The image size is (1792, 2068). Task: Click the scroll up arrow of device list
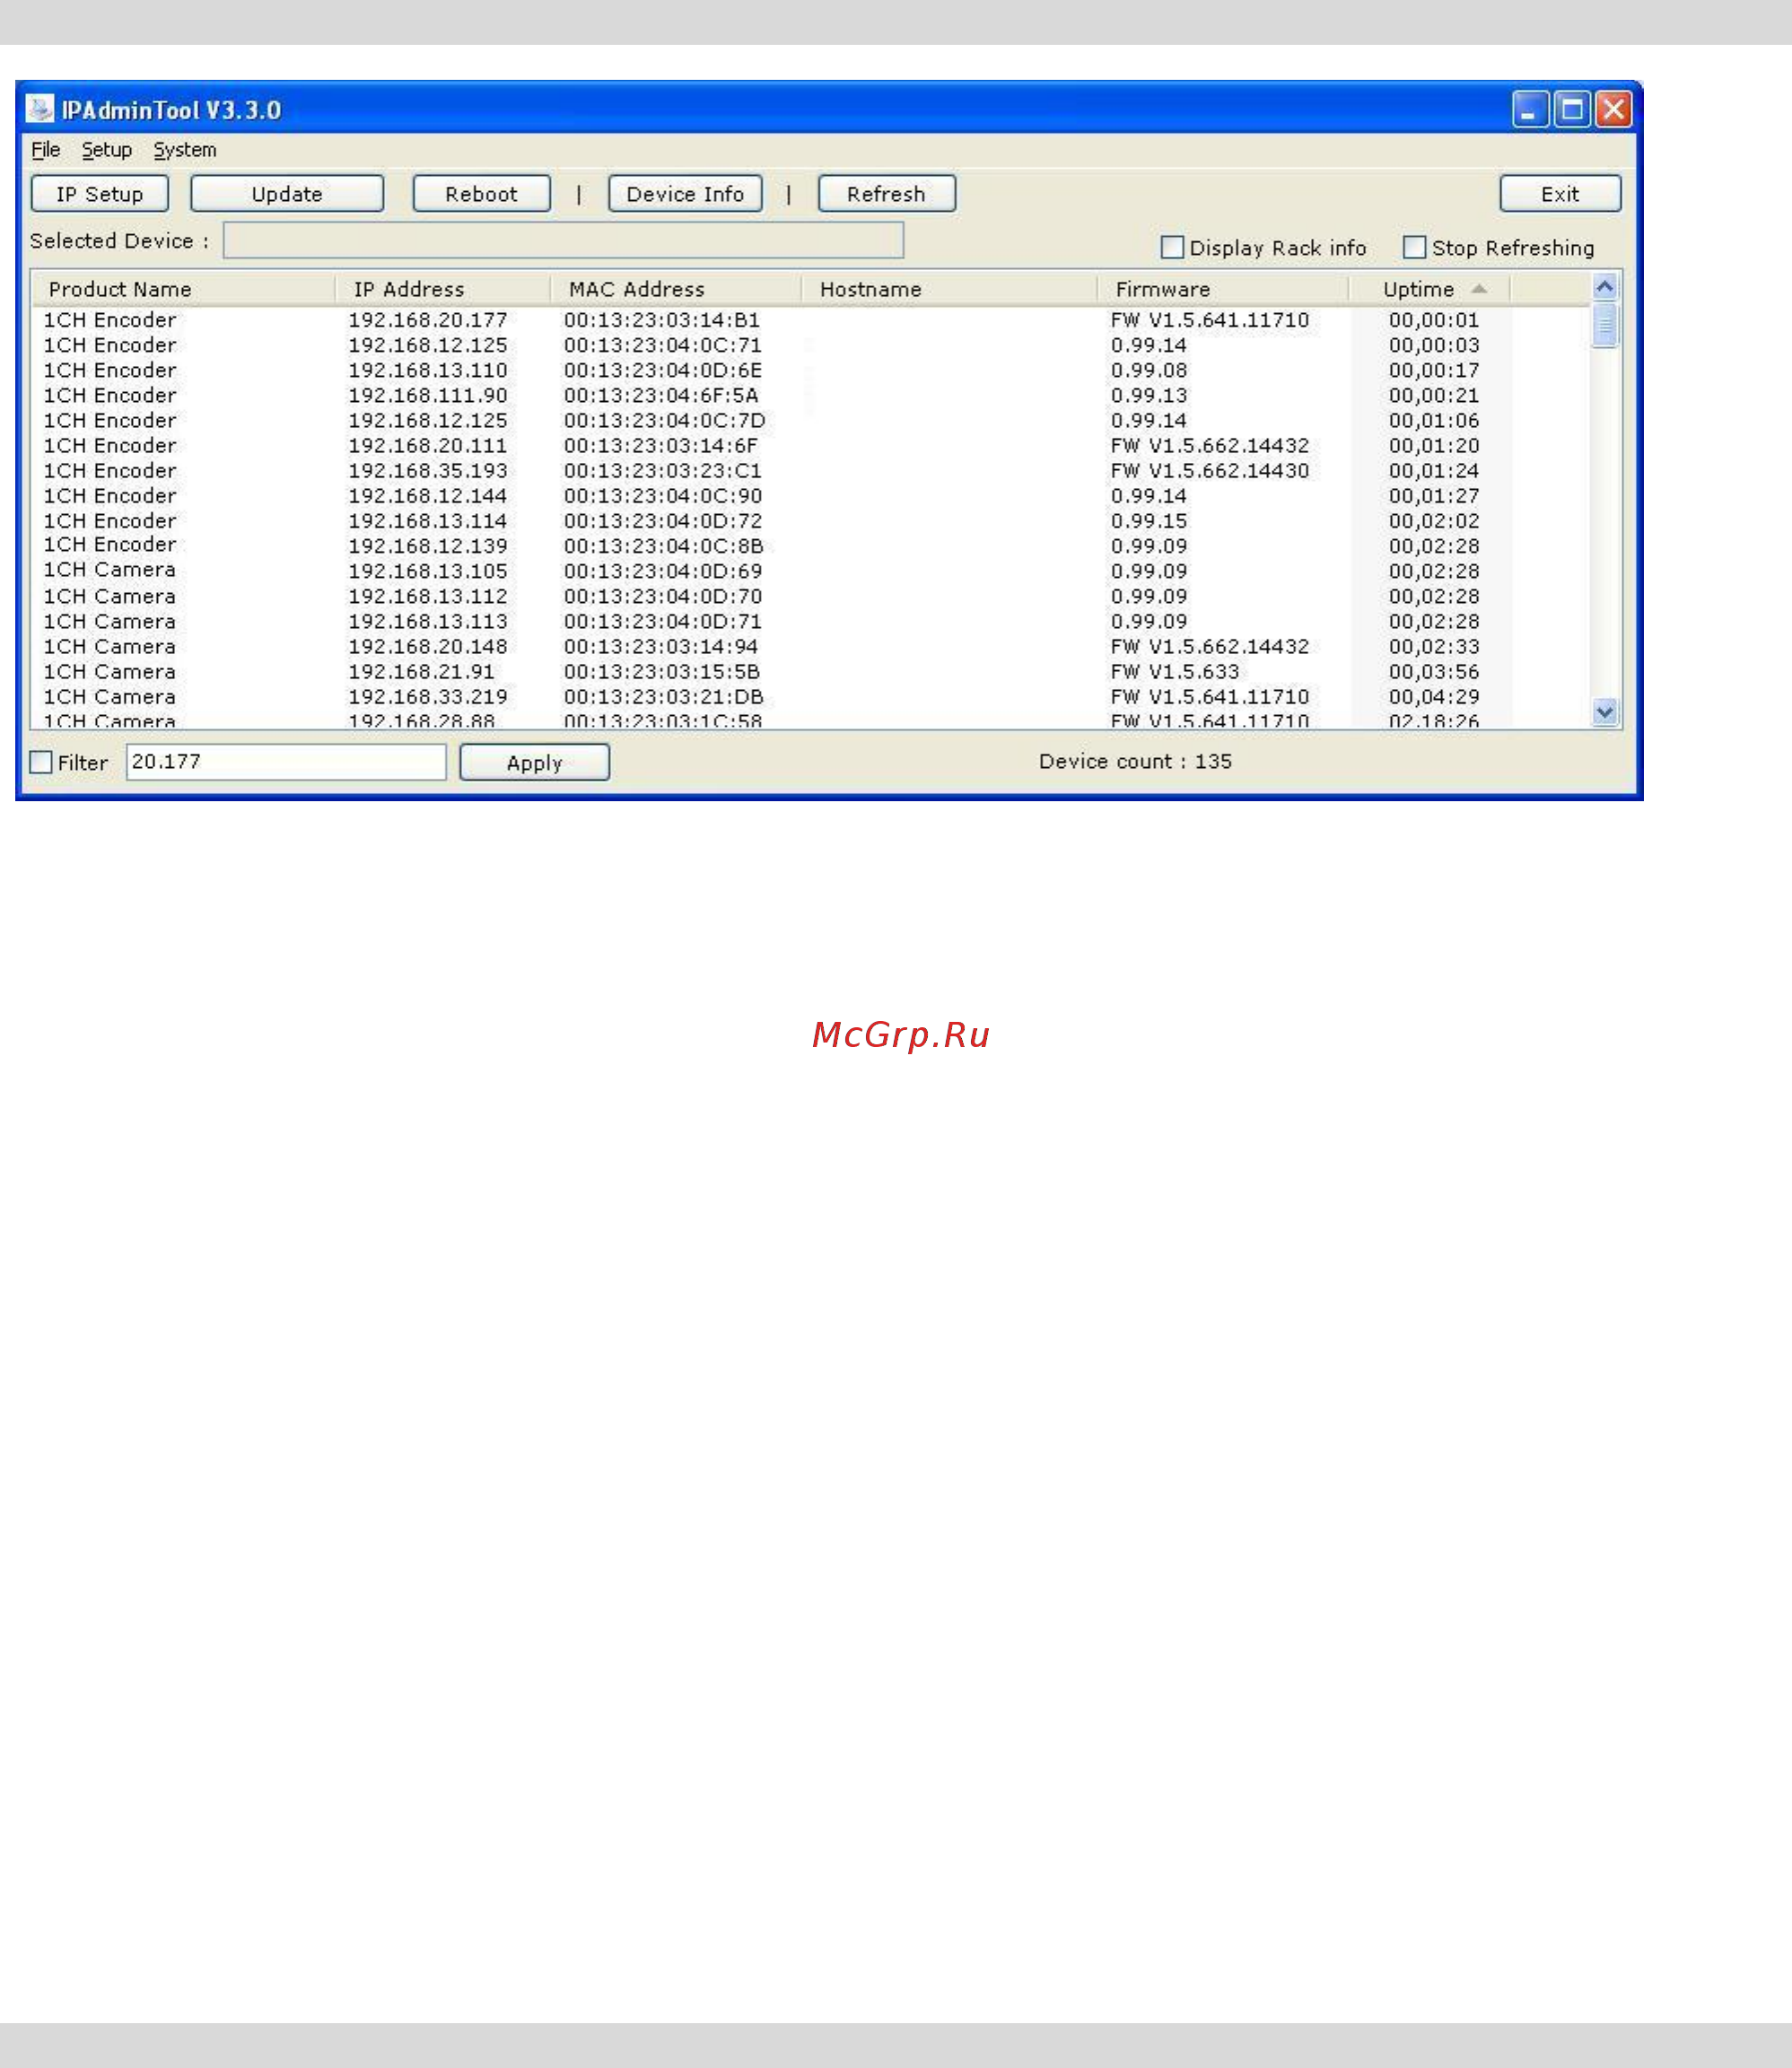(x=1605, y=287)
